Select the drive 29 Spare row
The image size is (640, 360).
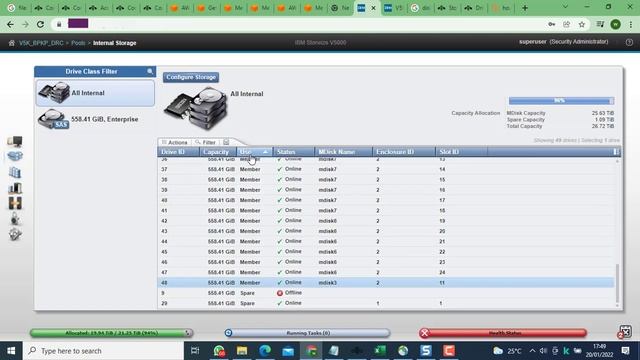(386, 303)
